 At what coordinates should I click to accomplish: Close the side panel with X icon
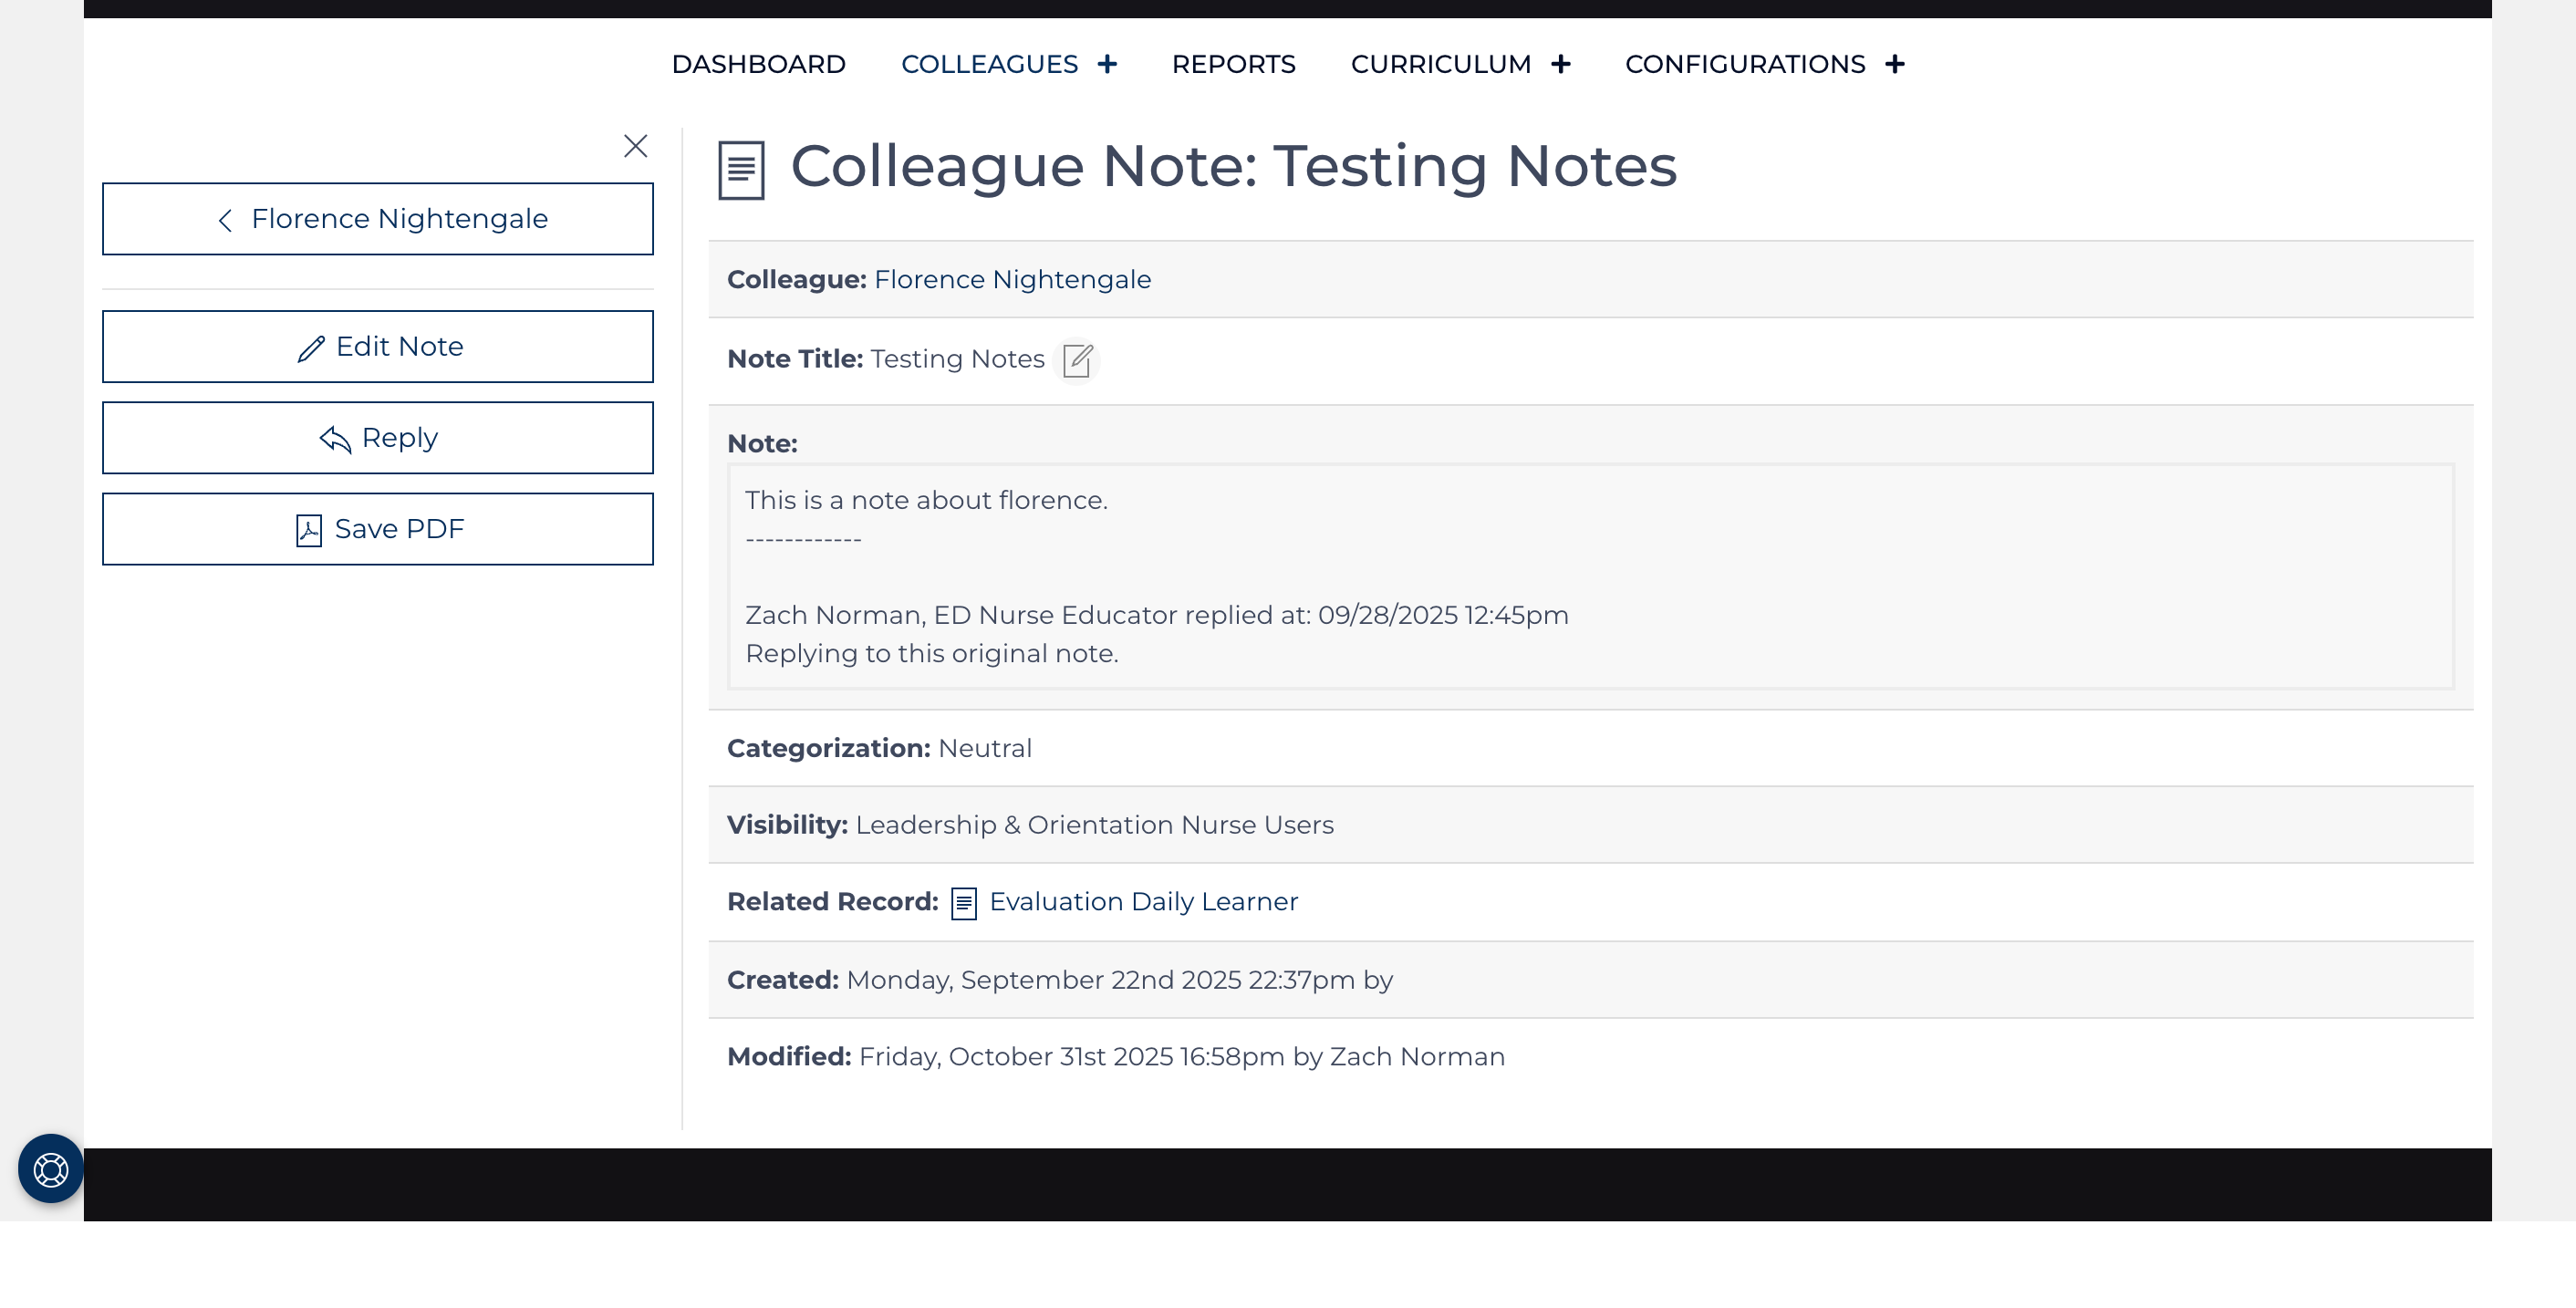(x=635, y=146)
